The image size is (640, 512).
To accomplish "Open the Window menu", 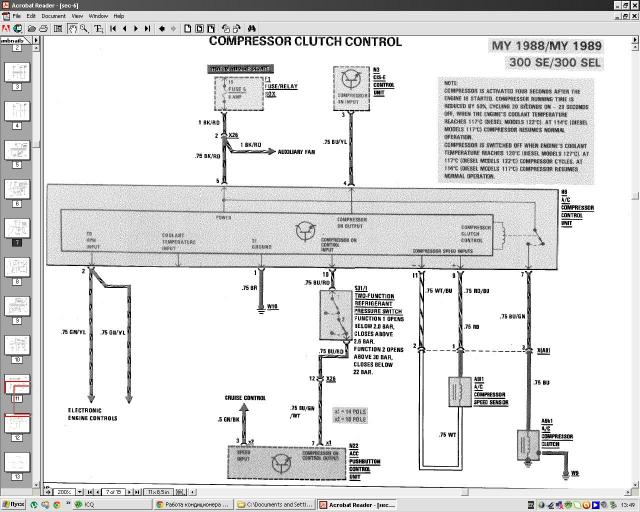I will click(x=98, y=16).
